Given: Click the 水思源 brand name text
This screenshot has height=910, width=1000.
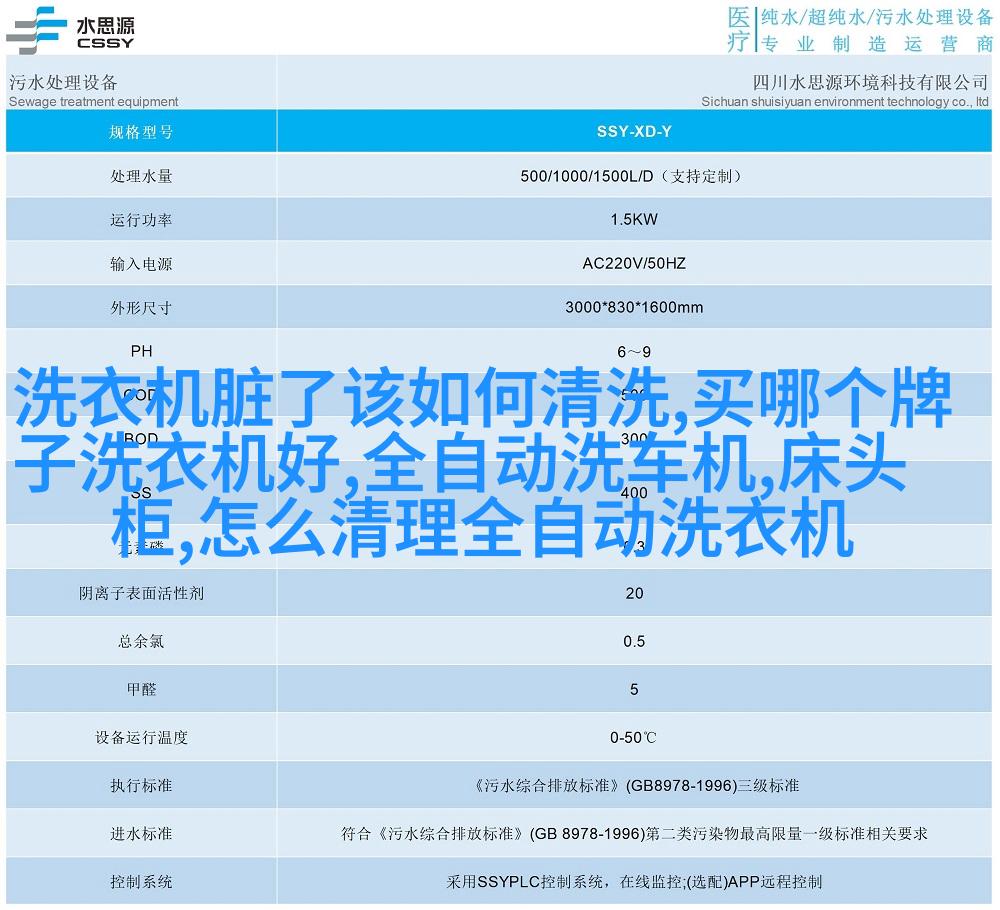Looking at the screenshot, I should 104,22.
